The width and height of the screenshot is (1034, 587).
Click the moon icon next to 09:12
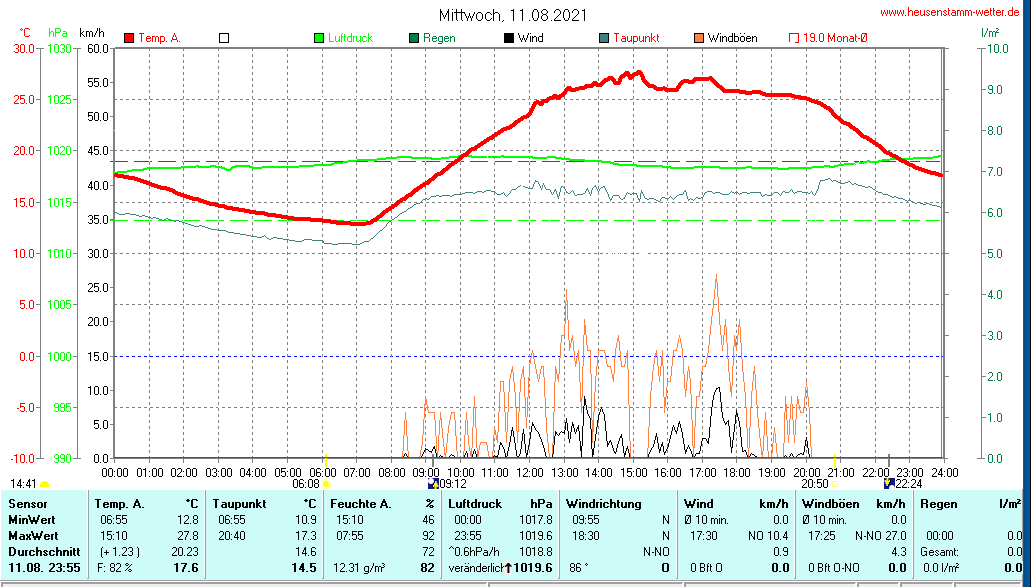pos(432,483)
